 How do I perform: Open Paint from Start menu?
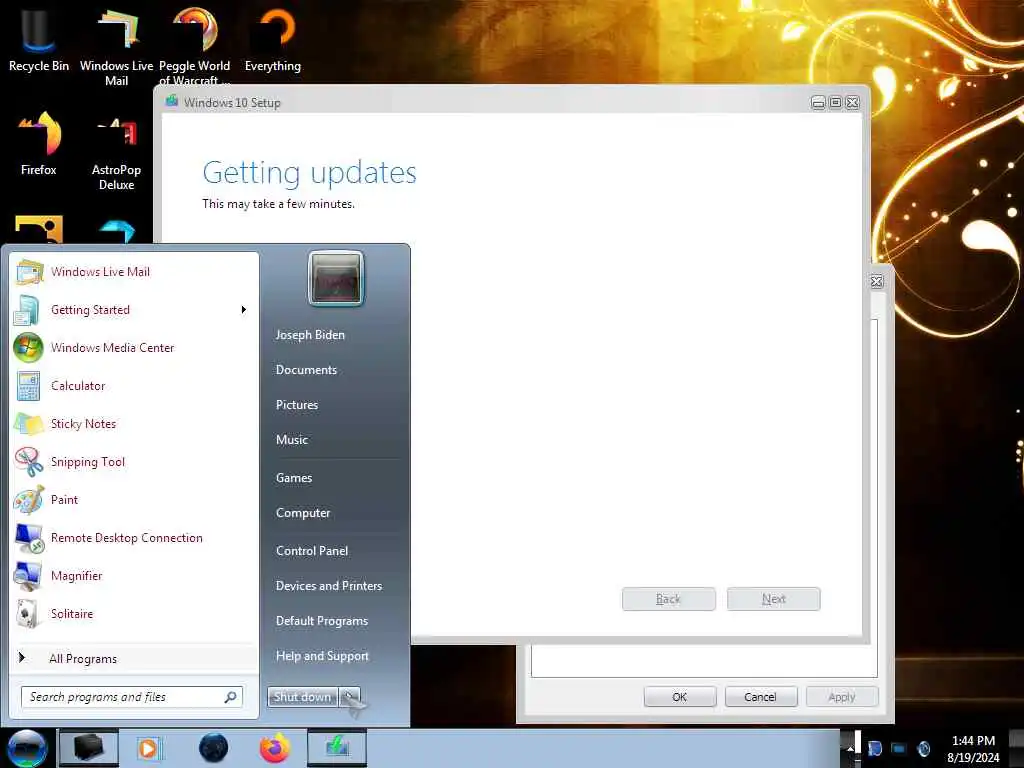[135, 500]
